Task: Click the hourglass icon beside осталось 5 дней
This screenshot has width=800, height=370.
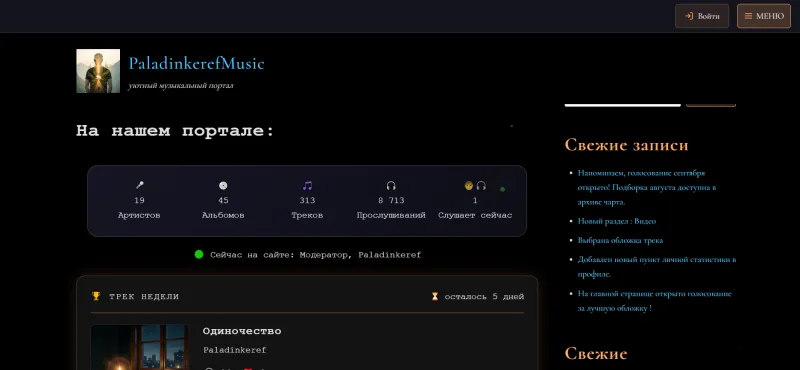Action: pyautogui.click(x=435, y=297)
